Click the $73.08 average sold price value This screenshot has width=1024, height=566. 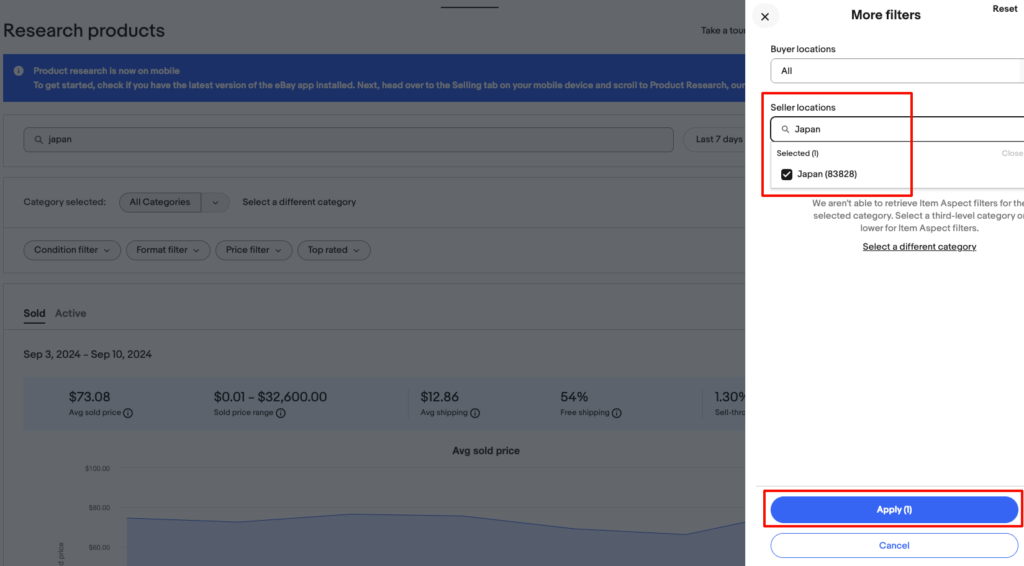(x=89, y=397)
